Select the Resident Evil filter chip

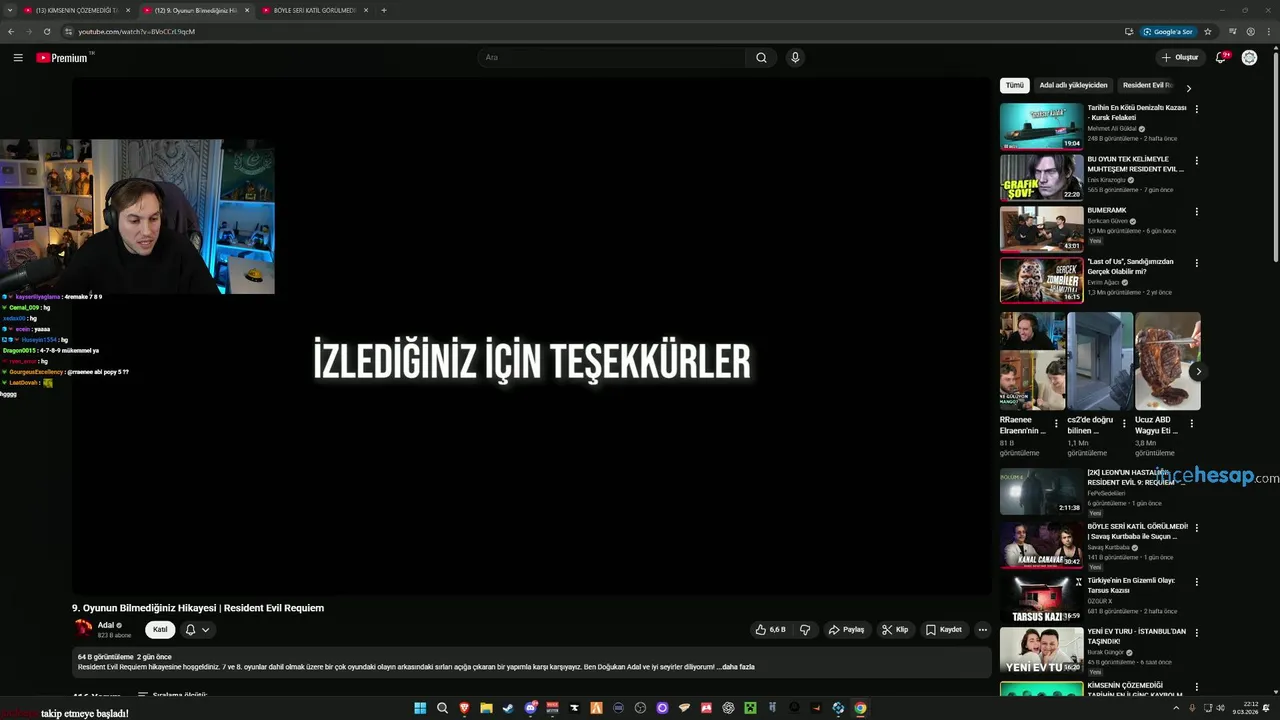pyautogui.click(x=1145, y=86)
